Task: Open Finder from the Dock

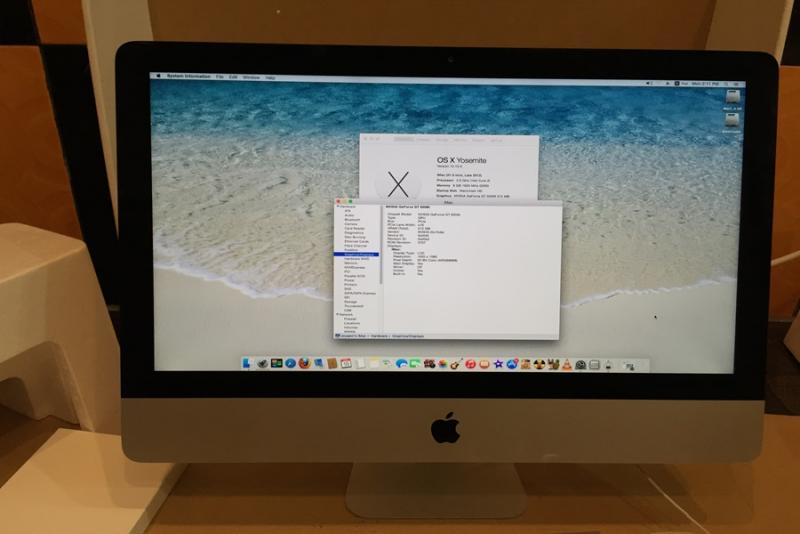Action: (246, 363)
